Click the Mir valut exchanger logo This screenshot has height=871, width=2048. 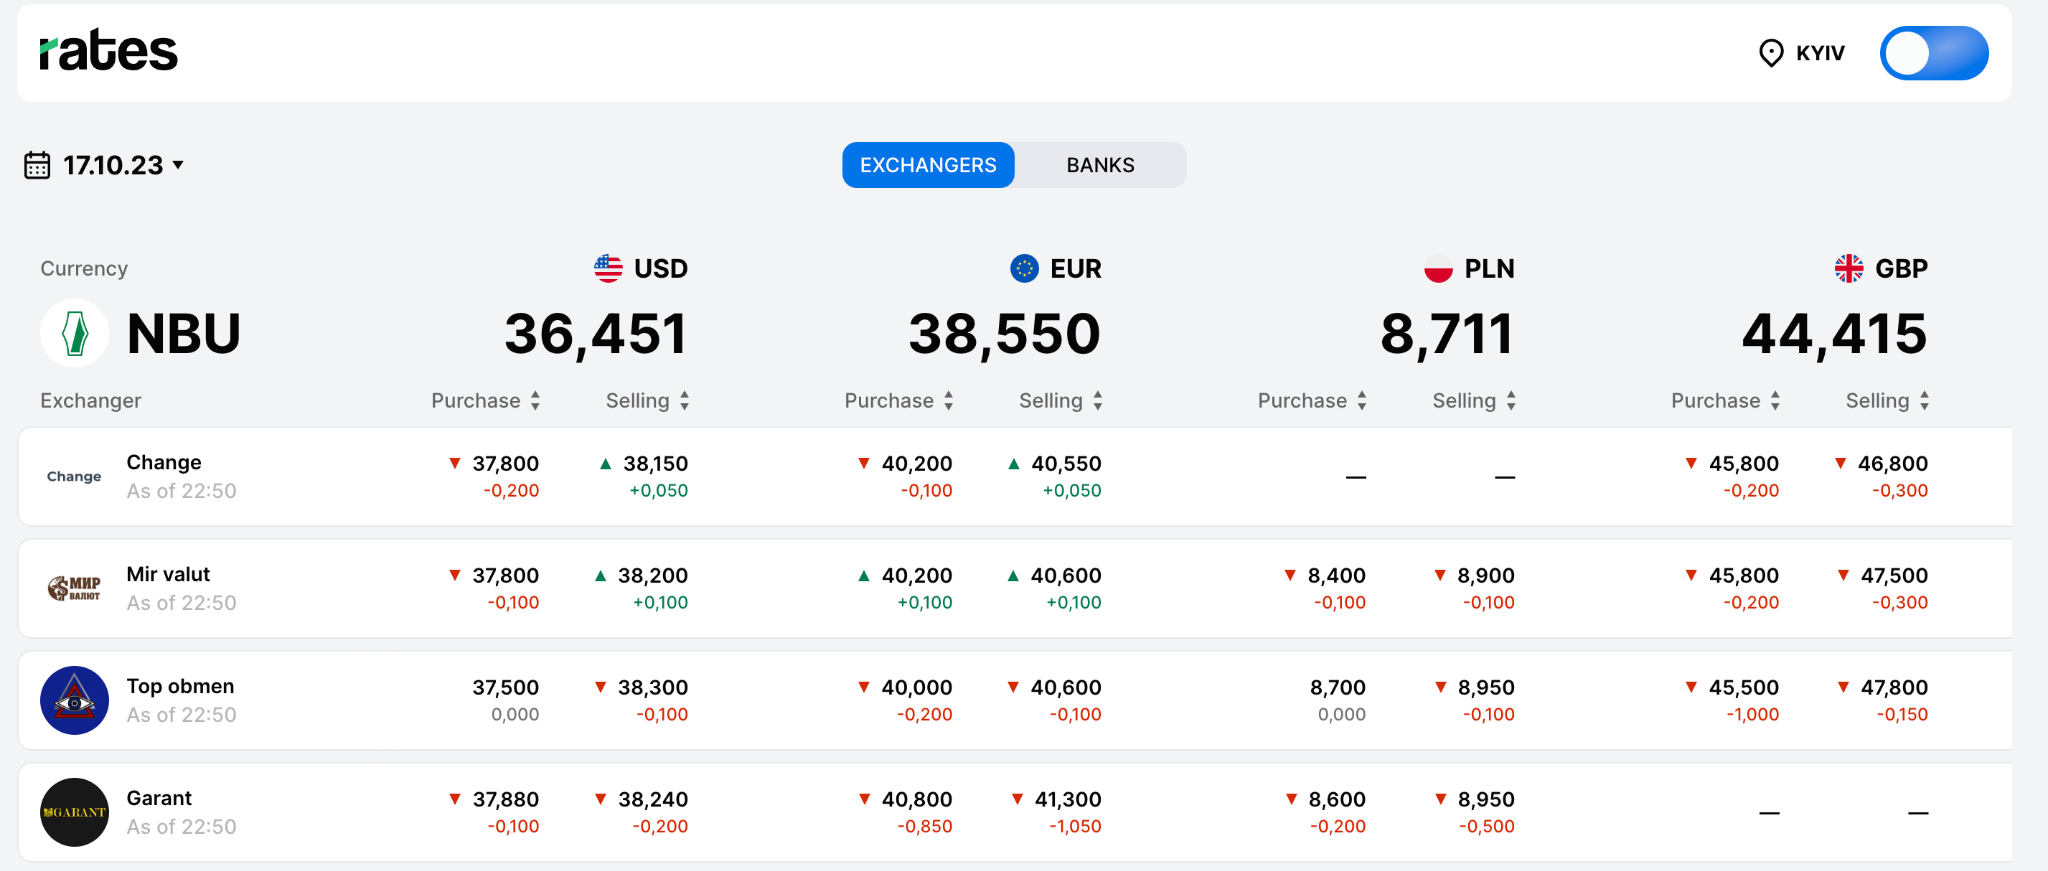click(x=75, y=588)
